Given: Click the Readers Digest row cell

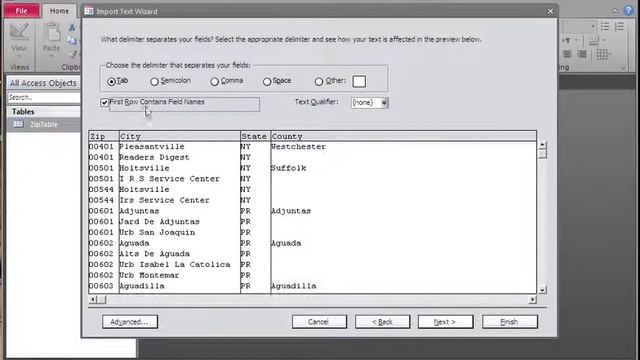Looking at the screenshot, I should click(x=154, y=157).
